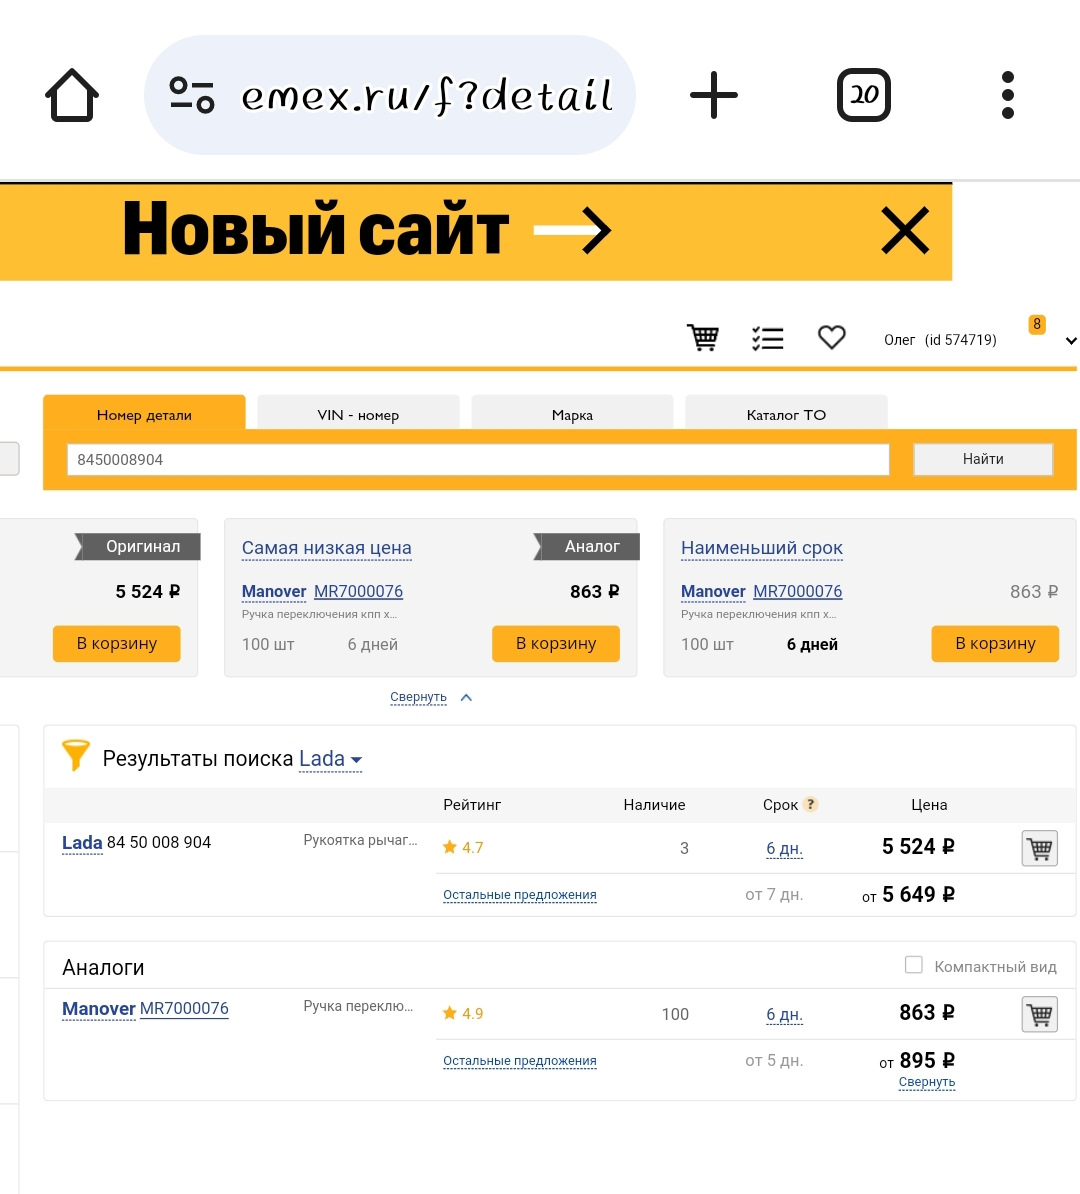Open browser three-dot menu
Screen dimensions: 1080x1194
pyautogui.click(x=1008, y=95)
